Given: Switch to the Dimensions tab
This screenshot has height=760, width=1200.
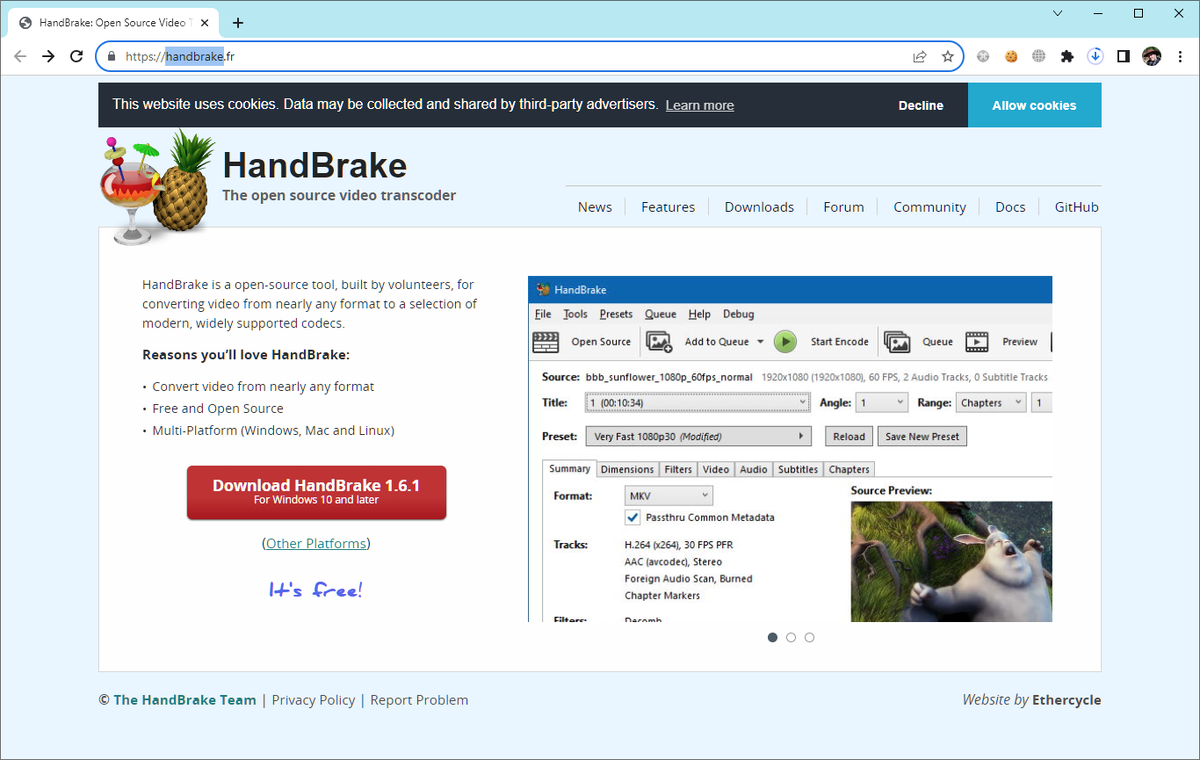Looking at the screenshot, I should click(x=627, y=469).
